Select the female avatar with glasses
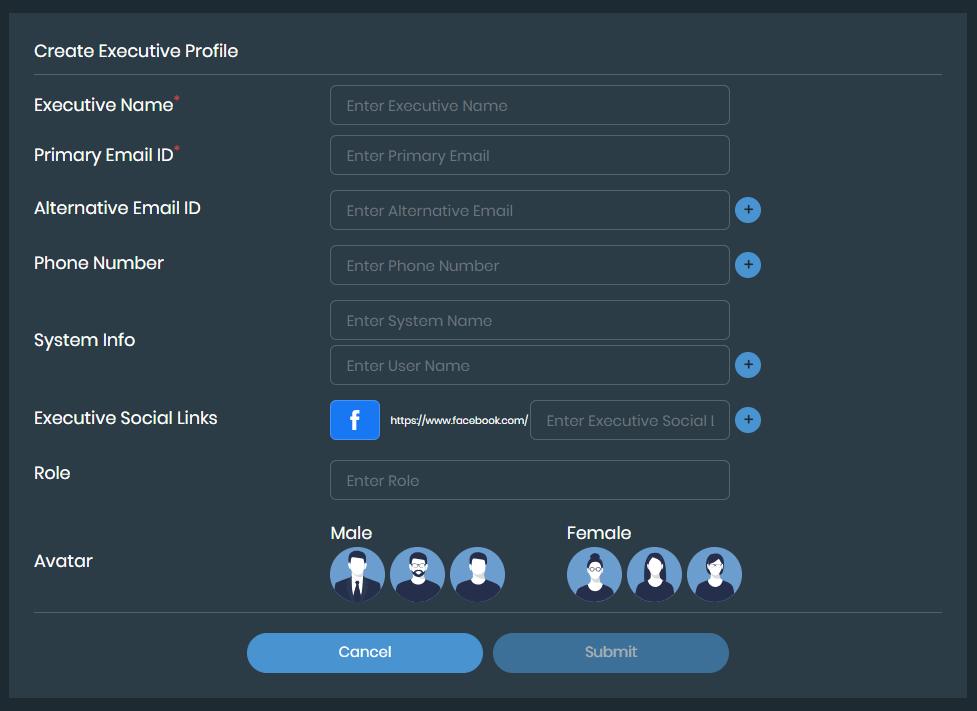Viewport: 977px width, 711px height. (x=594, y=574)
